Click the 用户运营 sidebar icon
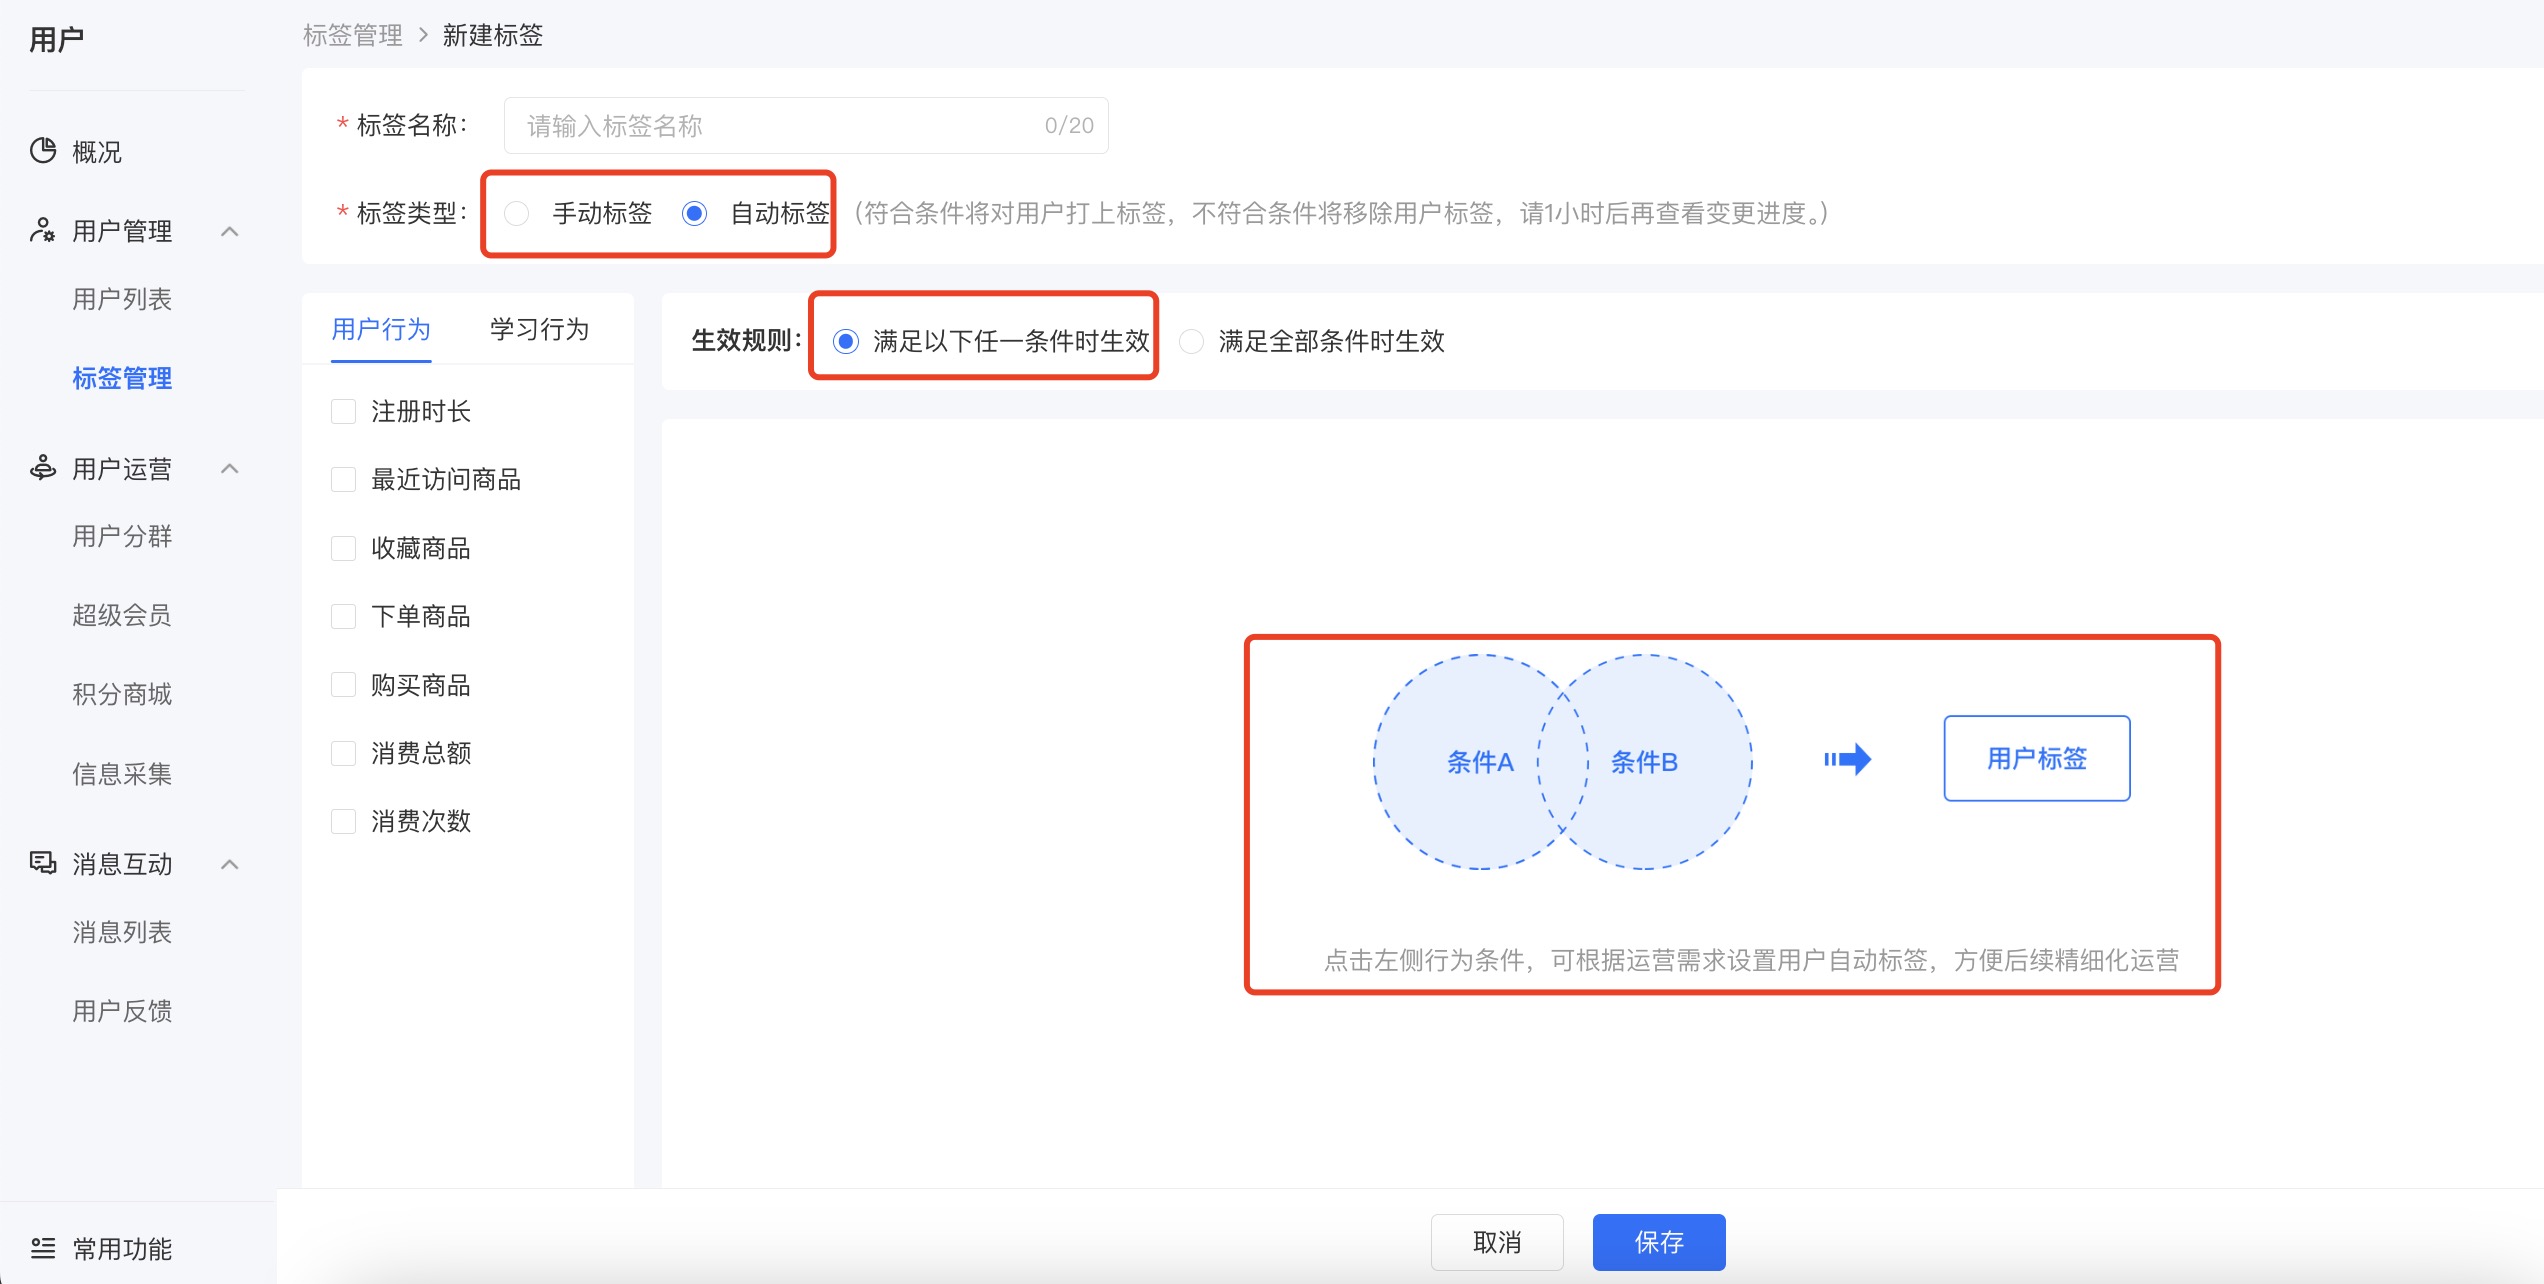 pos(42,467)
